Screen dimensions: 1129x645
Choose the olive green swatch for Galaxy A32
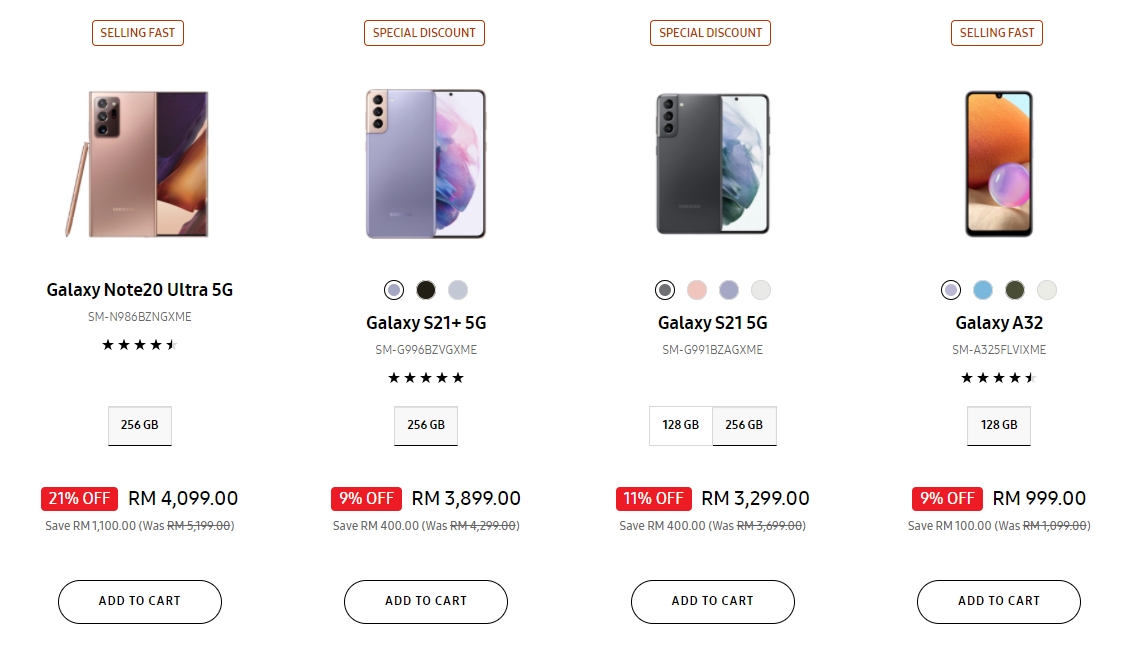pyautogui.click(x=1014, y=289)
